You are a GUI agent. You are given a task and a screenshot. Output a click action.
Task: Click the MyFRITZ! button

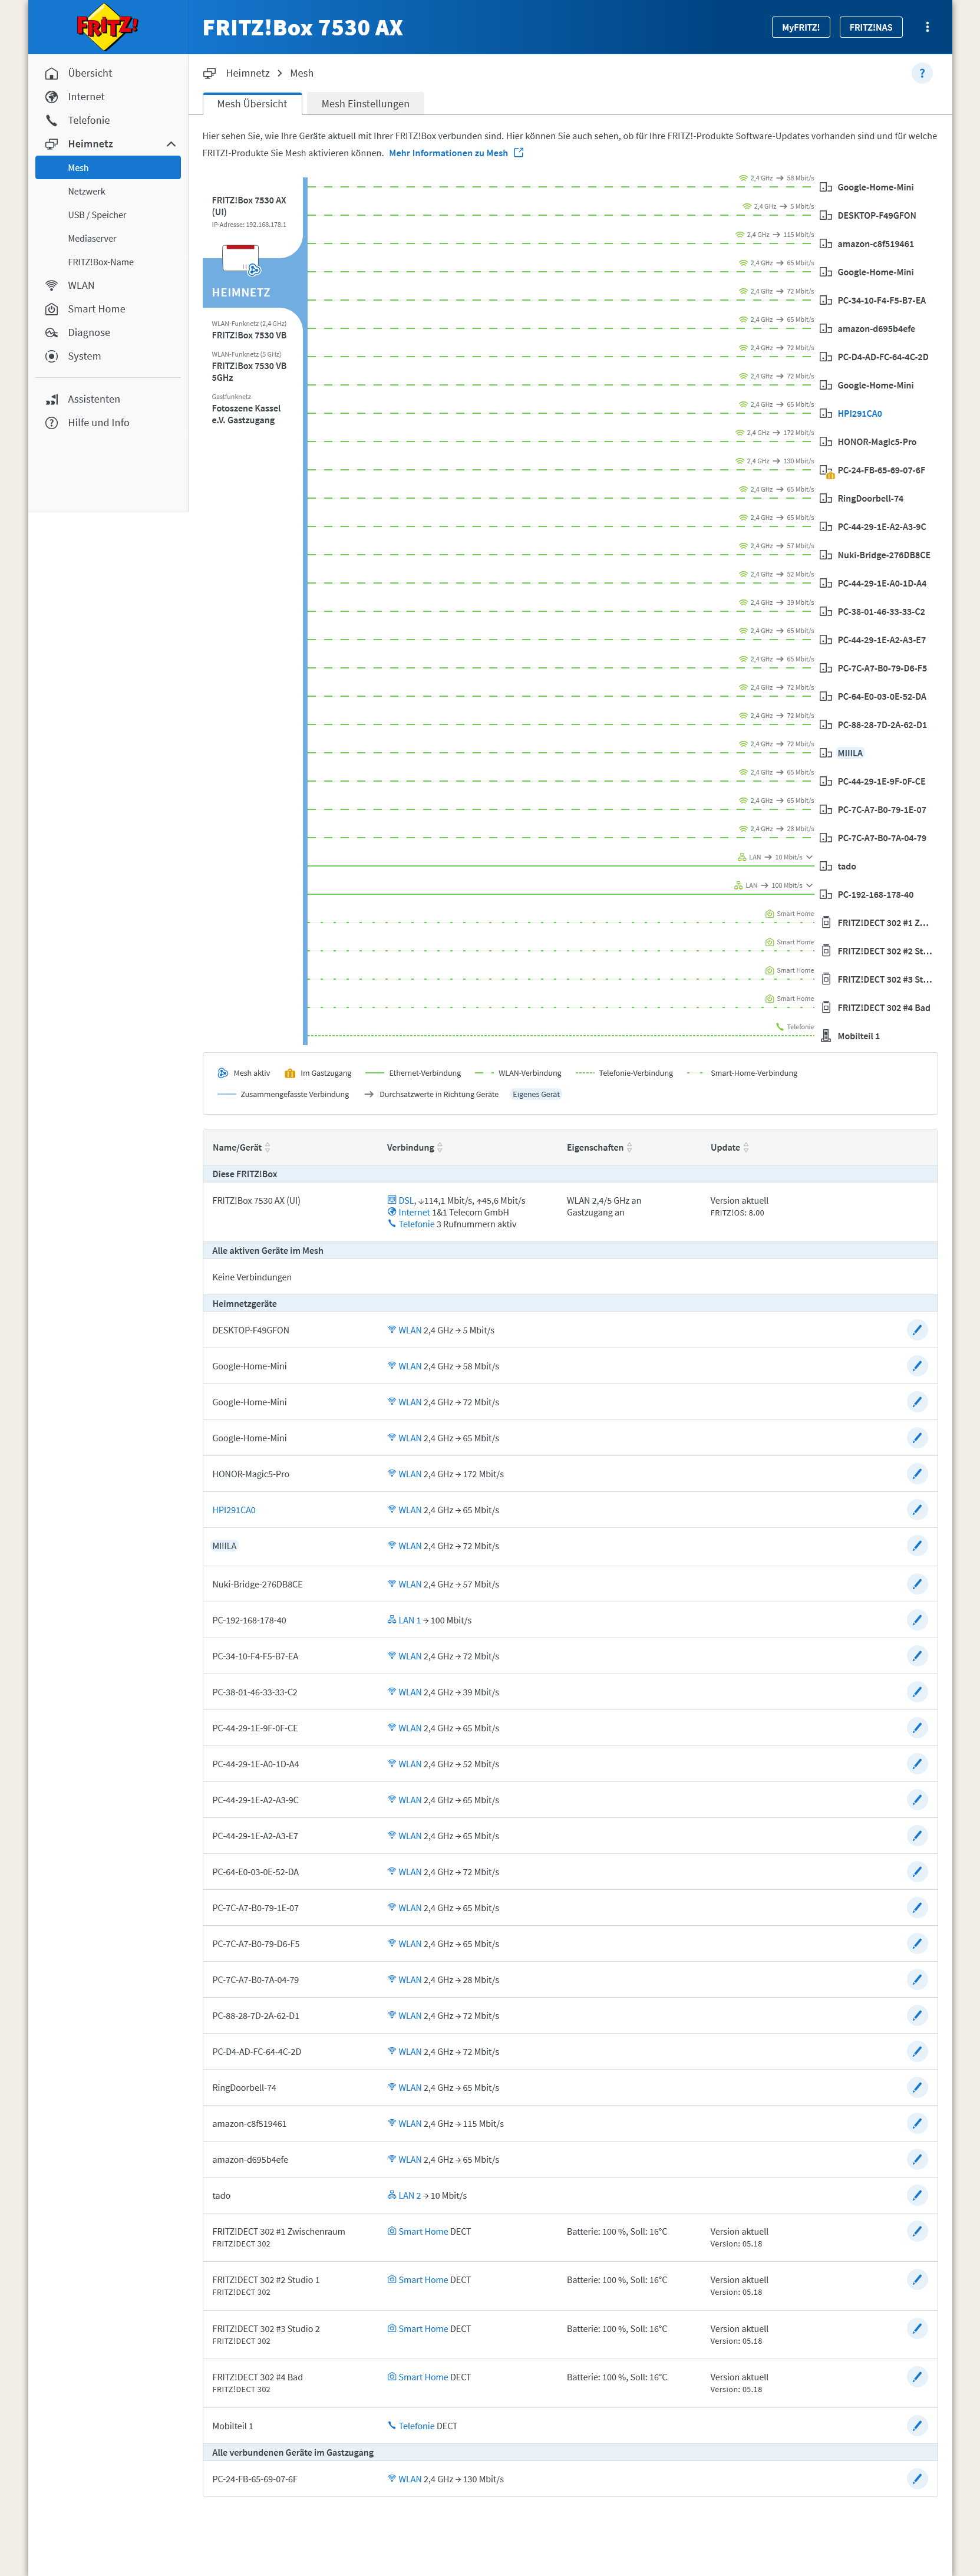tap(800, 27)
